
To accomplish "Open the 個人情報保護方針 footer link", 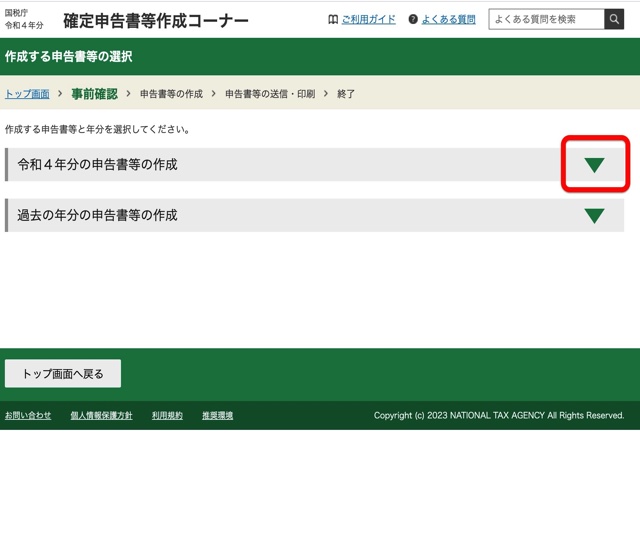I will 101,415.
